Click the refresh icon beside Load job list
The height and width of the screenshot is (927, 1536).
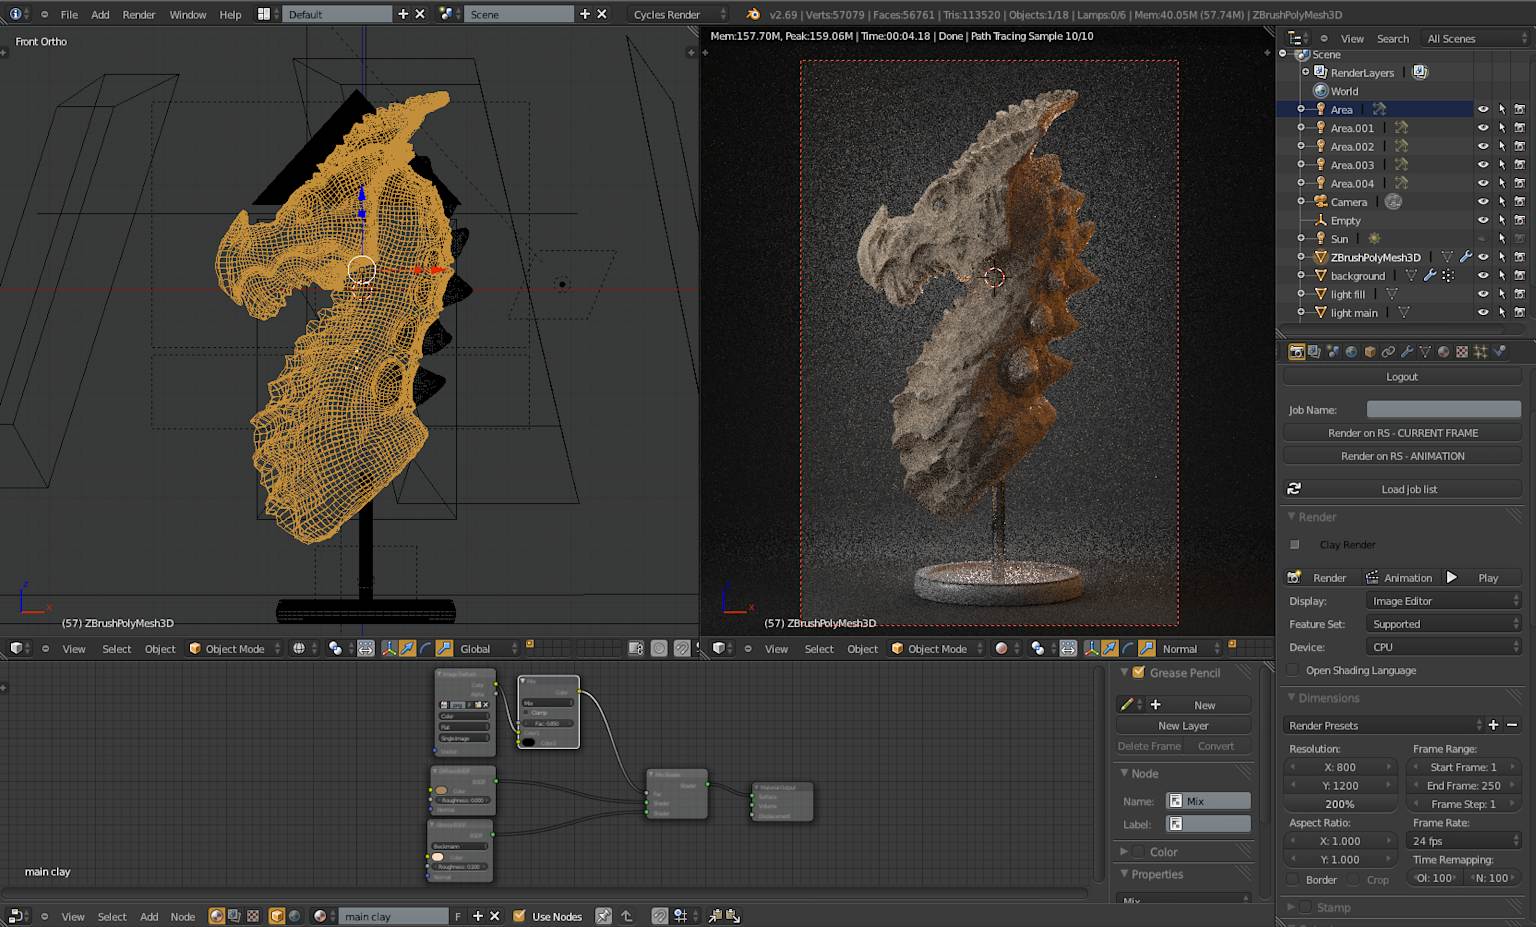click(1294, 489)
